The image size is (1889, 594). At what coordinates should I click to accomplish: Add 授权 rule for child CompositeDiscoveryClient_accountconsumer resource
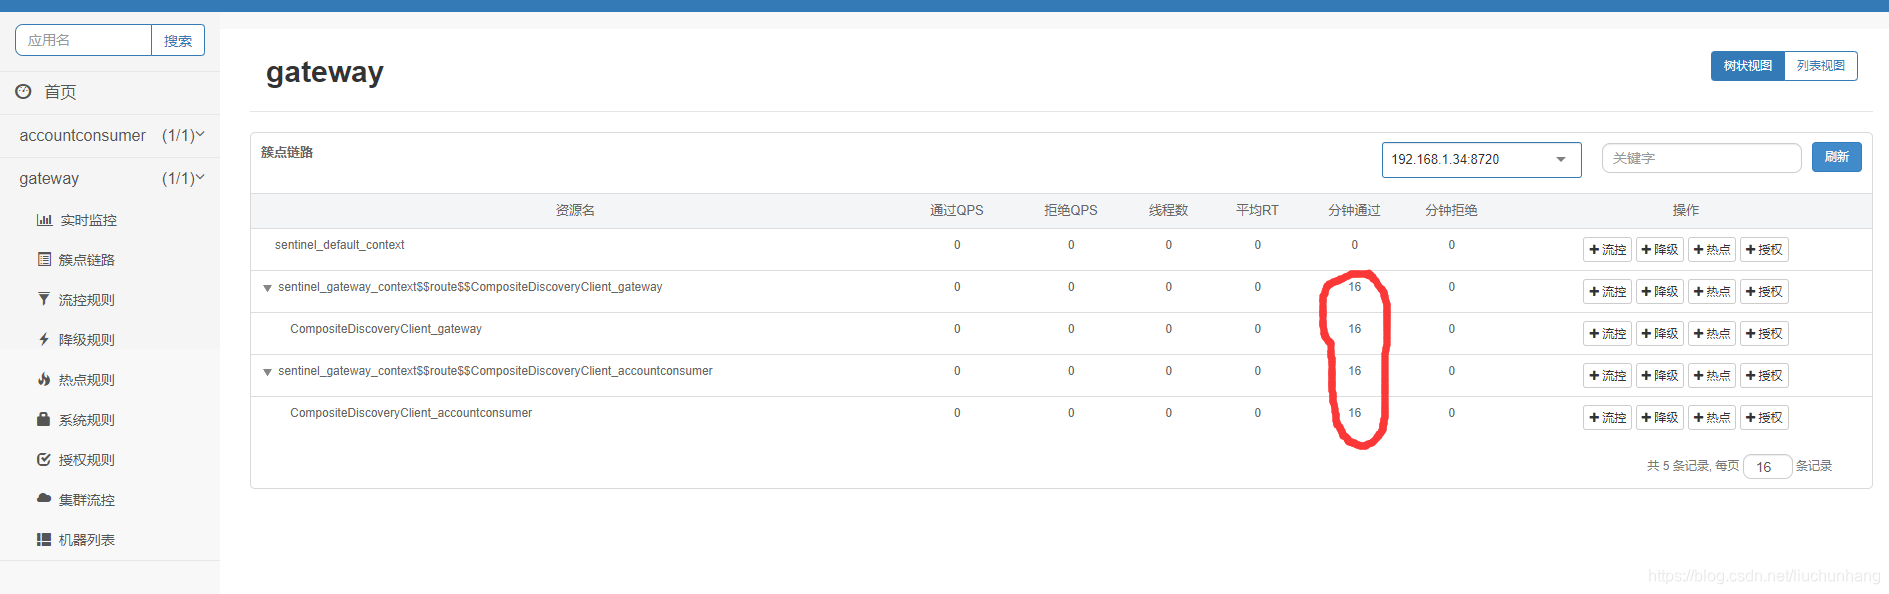(x=1764, y=418)
